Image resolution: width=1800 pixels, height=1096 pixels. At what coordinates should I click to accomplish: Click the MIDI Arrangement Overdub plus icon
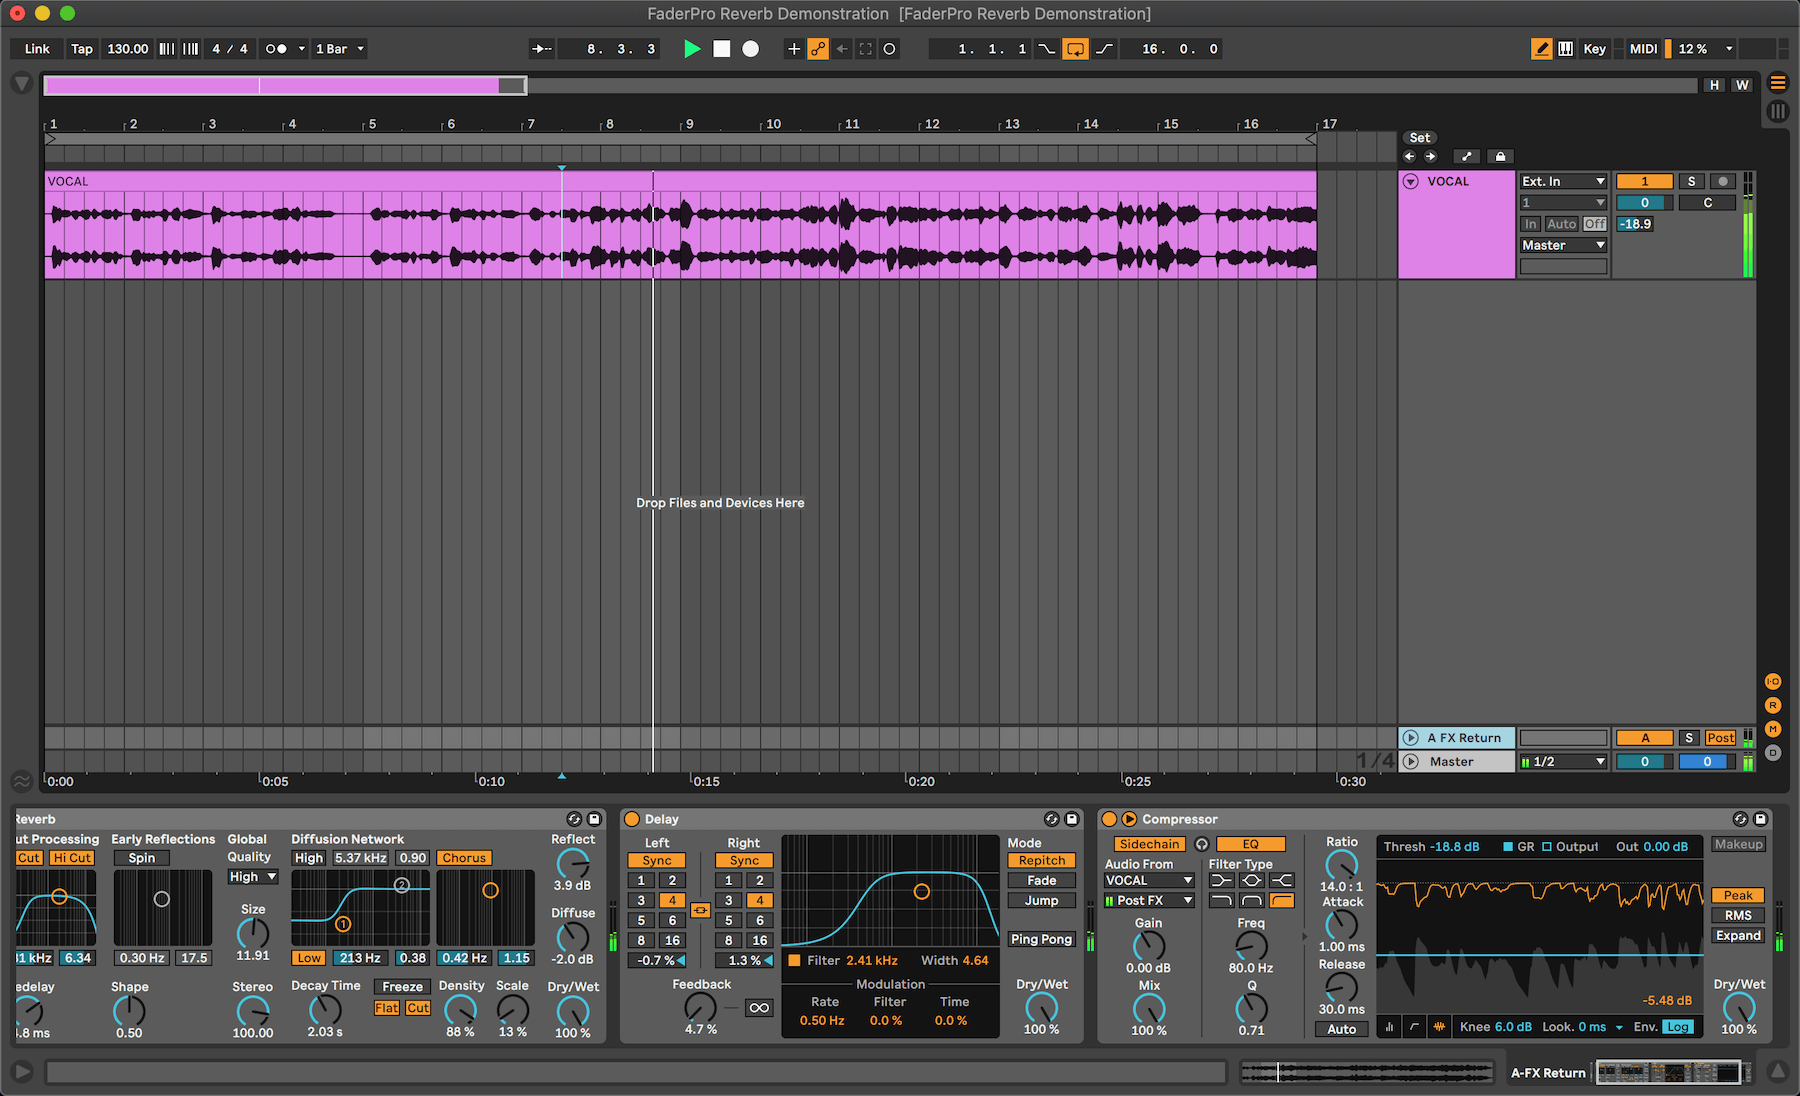[794, 49]
